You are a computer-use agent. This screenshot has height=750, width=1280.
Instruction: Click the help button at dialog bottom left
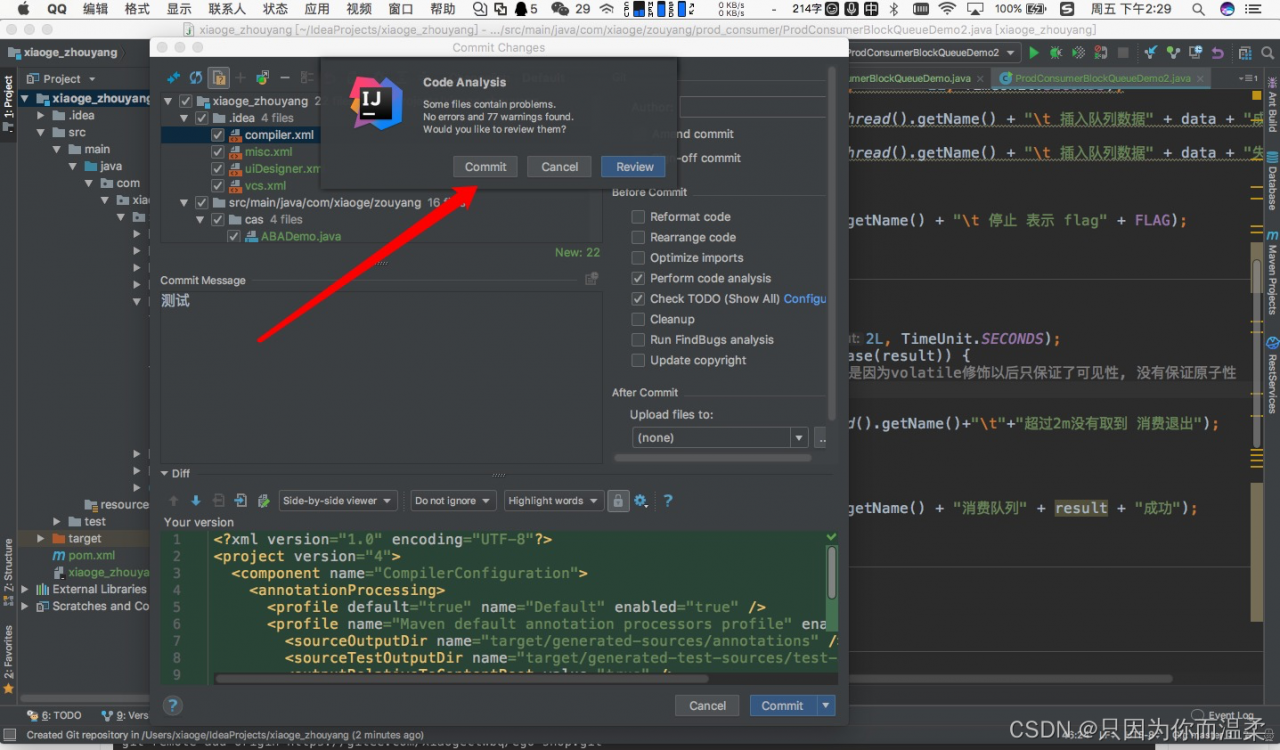pos(173,705)
